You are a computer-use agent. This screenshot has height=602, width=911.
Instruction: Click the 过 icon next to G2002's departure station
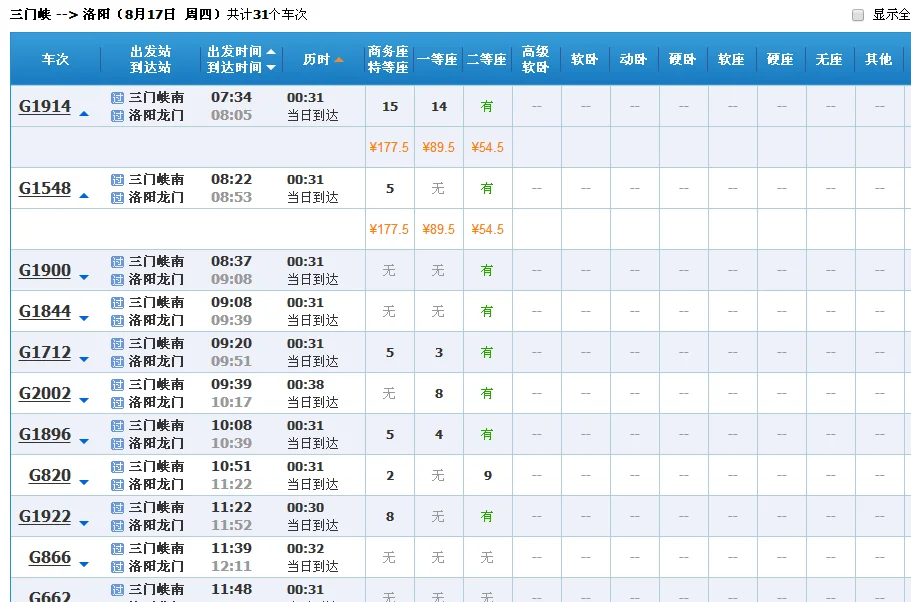(117, 383)
